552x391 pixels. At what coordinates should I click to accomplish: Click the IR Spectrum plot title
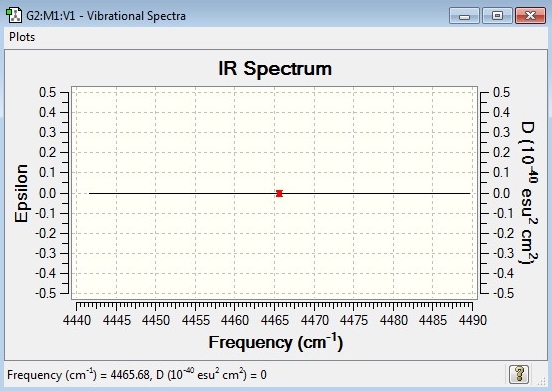(275, 68)
